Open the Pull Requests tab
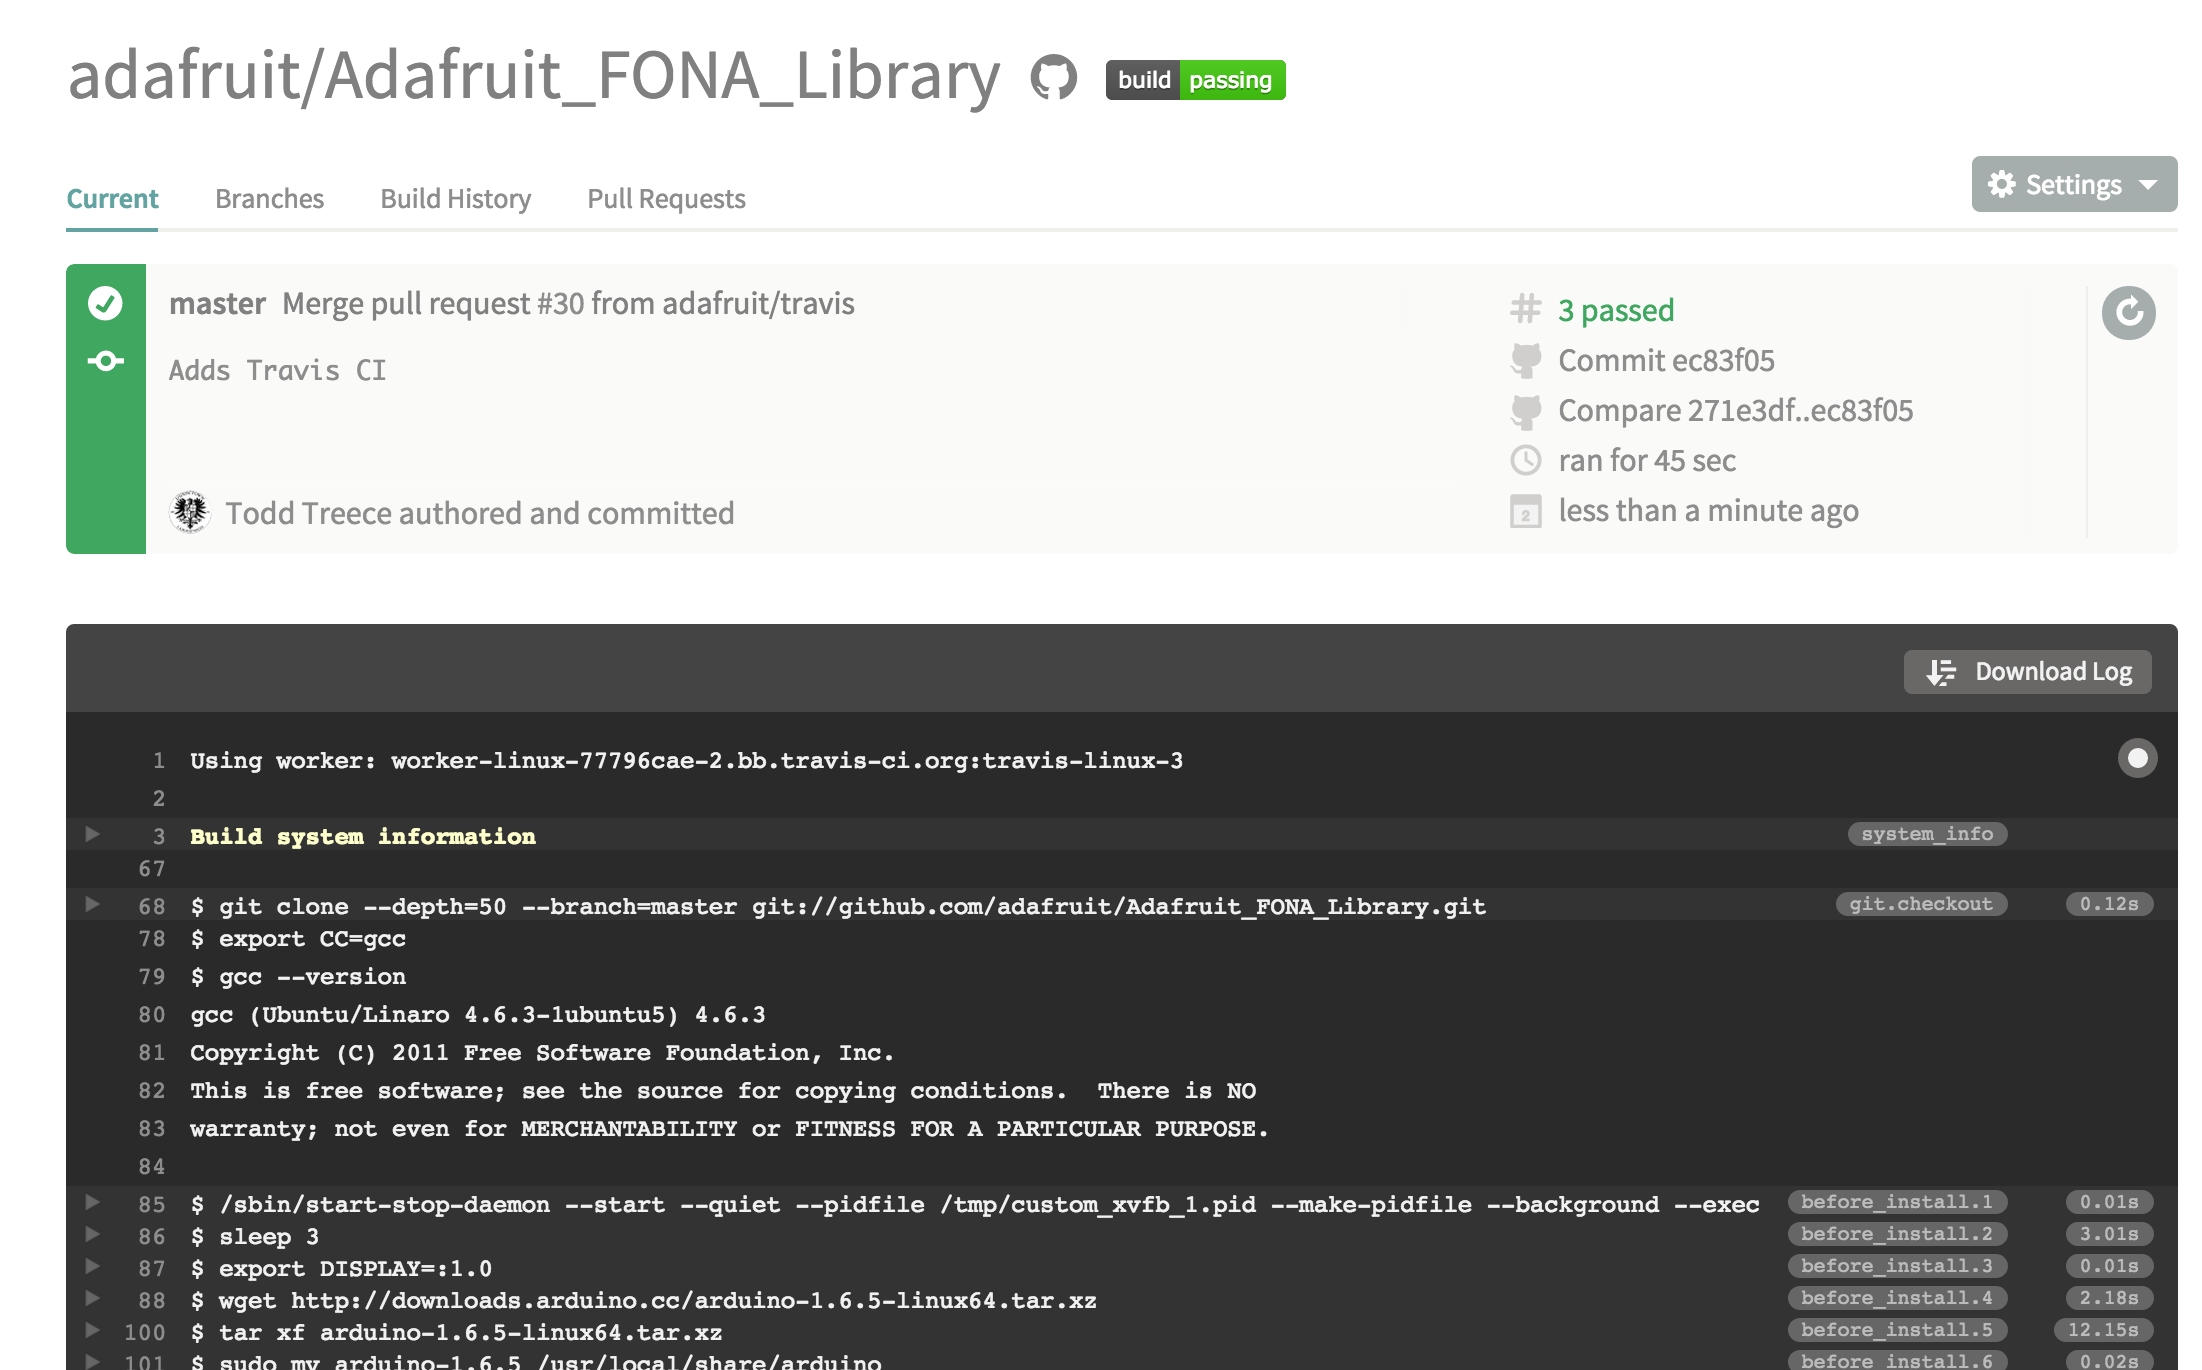The width and height of the screenshot is (2202, 1370). coord(666,199)
